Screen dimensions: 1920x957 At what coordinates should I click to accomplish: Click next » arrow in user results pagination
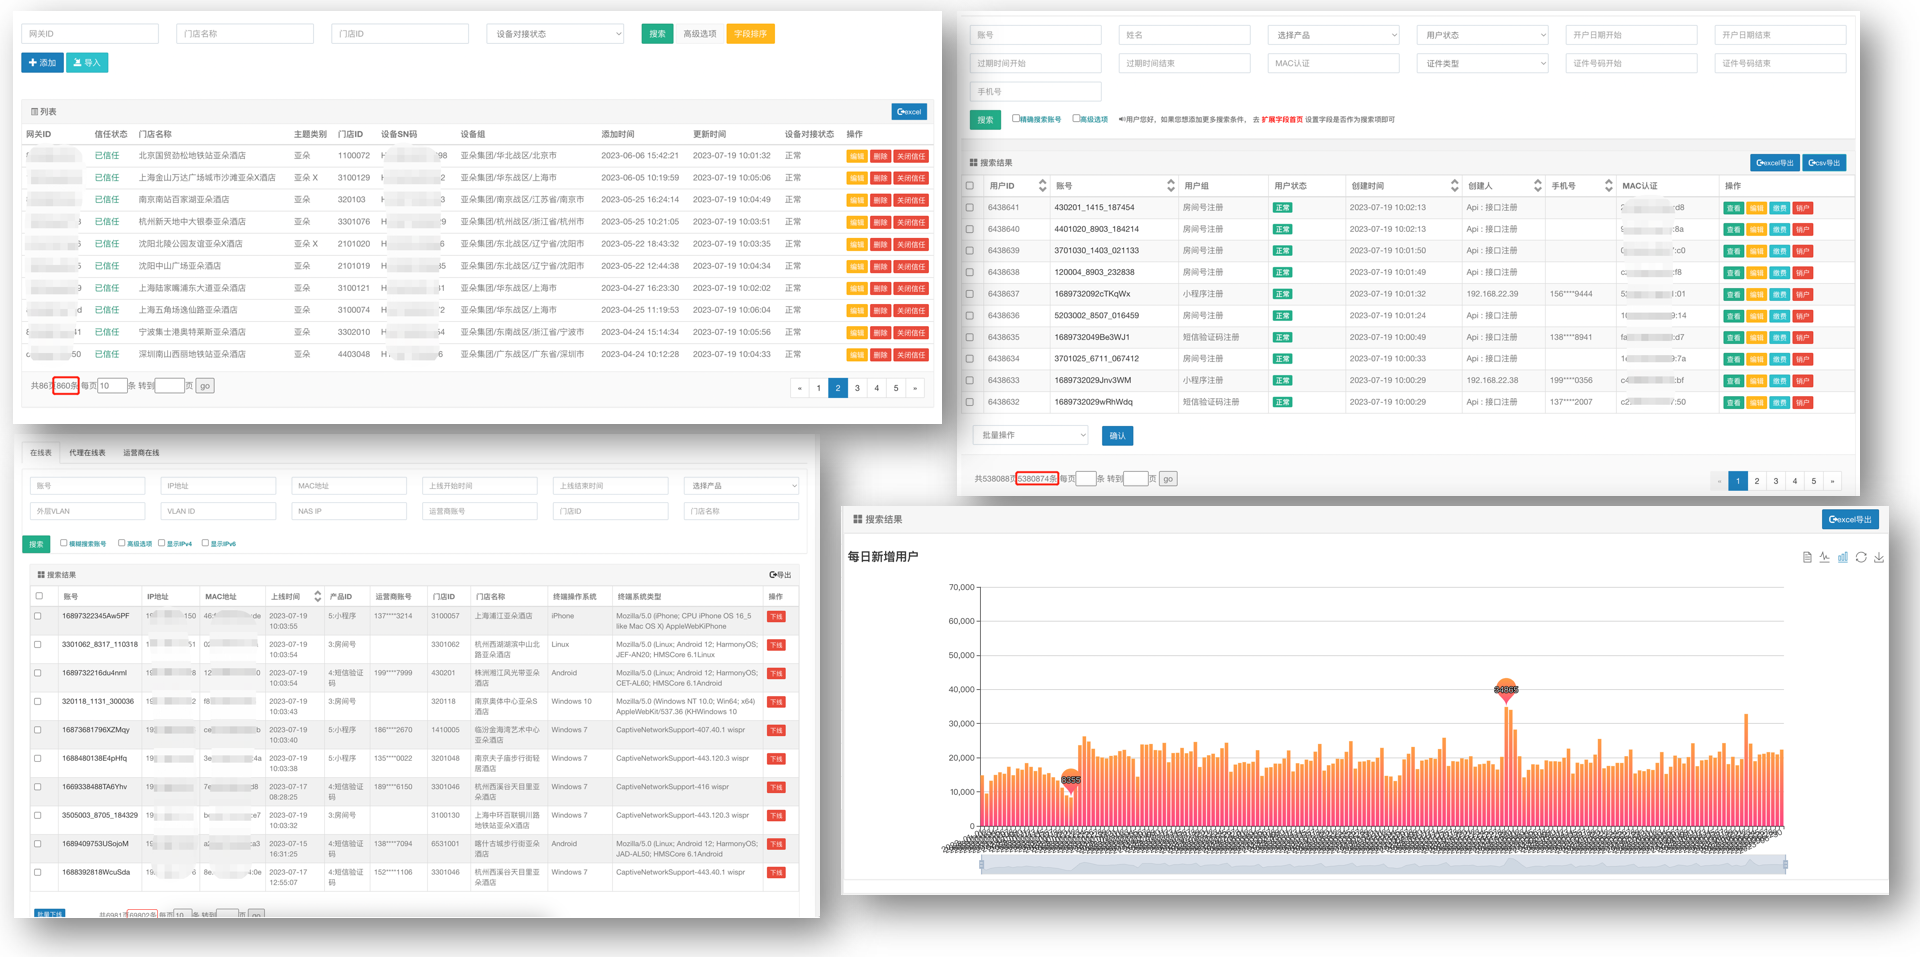pos(1833,481)
